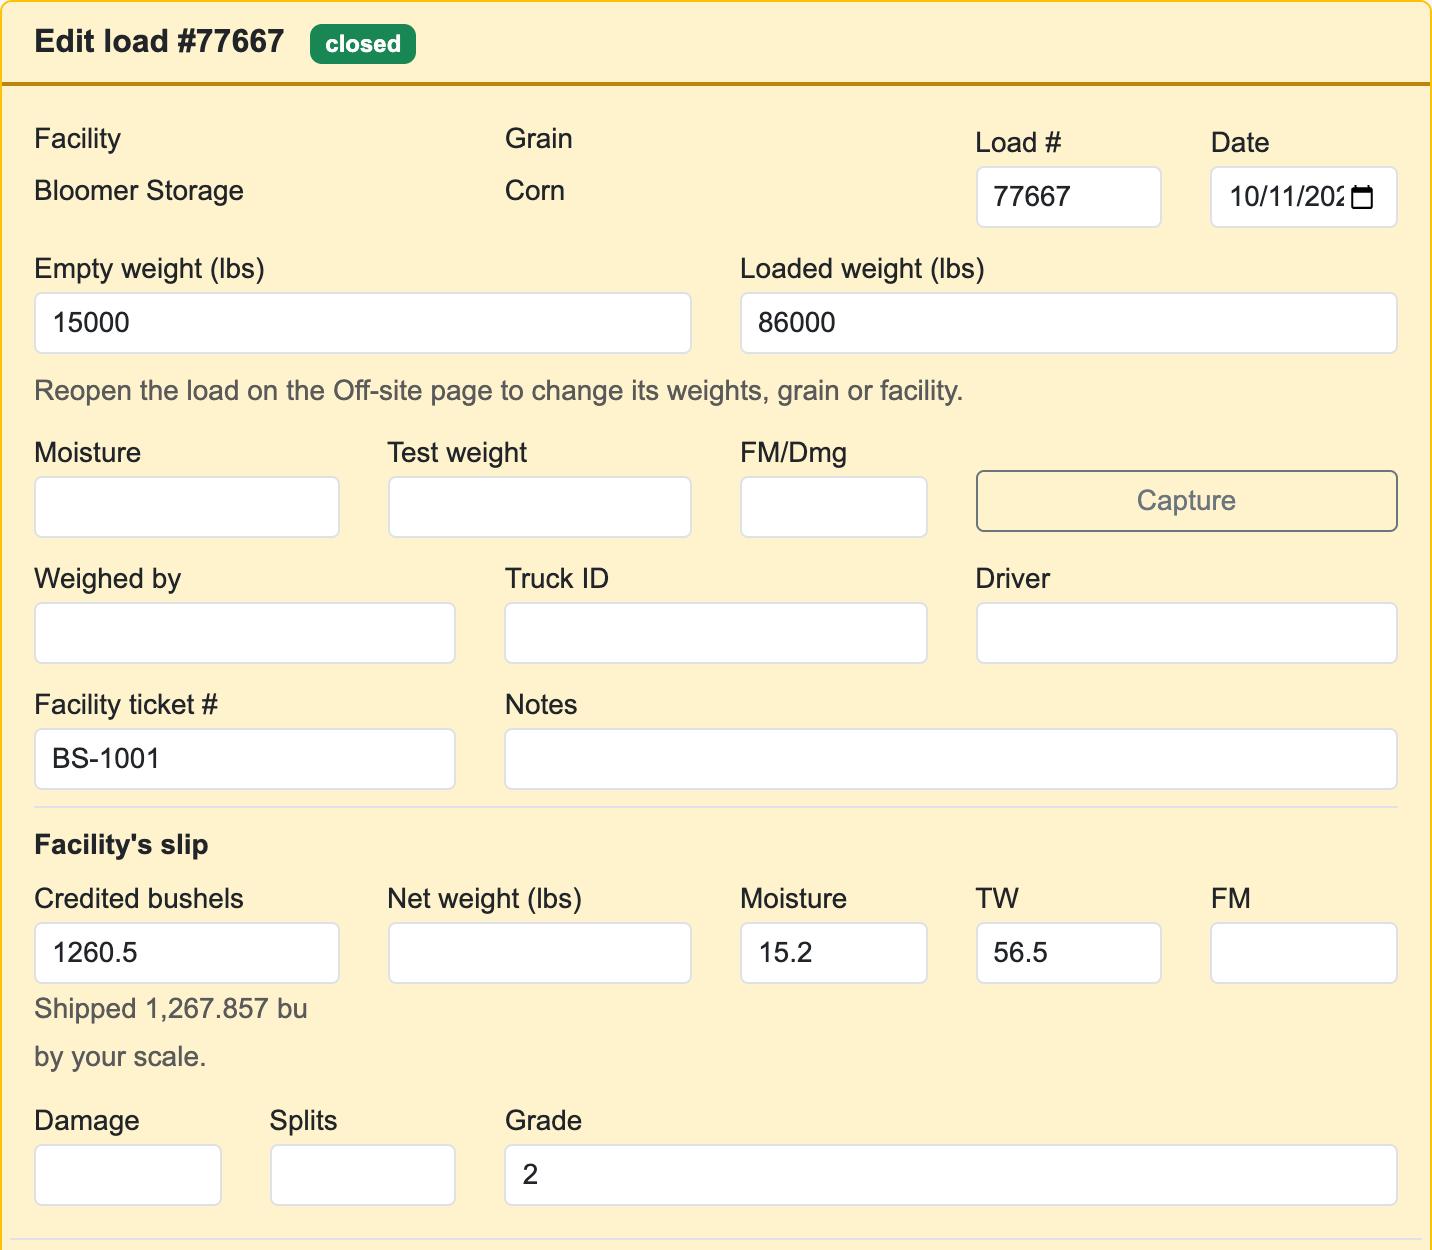Click the TW field showing 56.5
The width and height of the screenshot is (1432, 1250).
coord(1068,953)
